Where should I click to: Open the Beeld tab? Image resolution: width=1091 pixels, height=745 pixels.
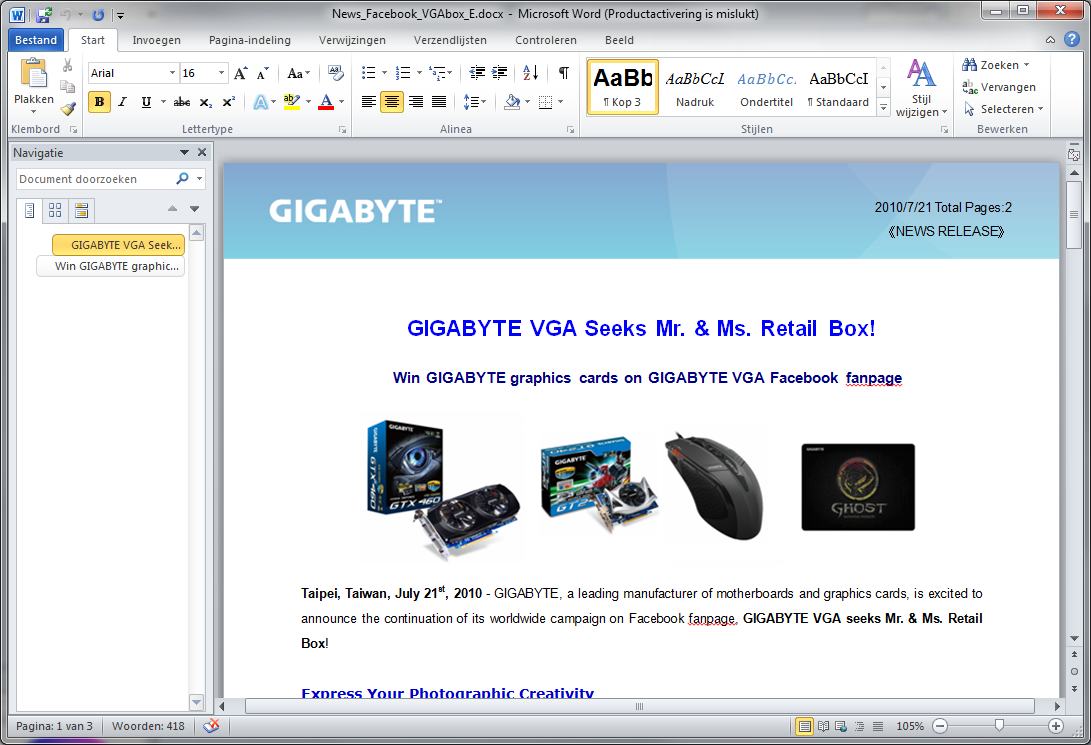[619, 40]
